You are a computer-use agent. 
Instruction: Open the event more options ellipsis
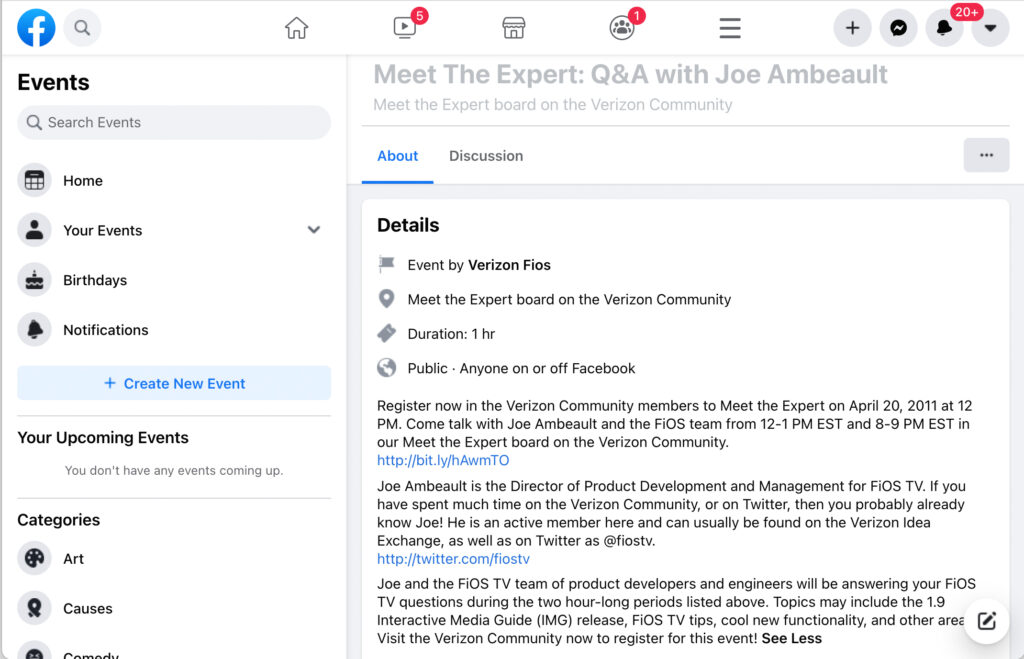click(986, 155)
